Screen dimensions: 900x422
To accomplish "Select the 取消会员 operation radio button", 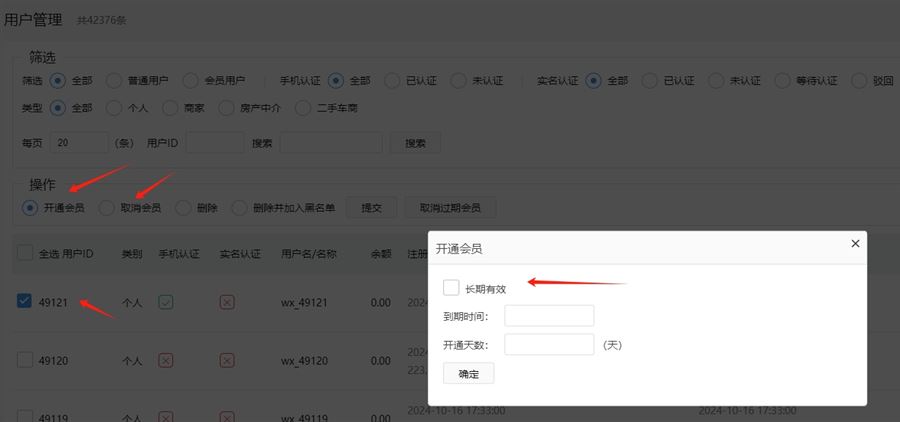I will [107, 208].
